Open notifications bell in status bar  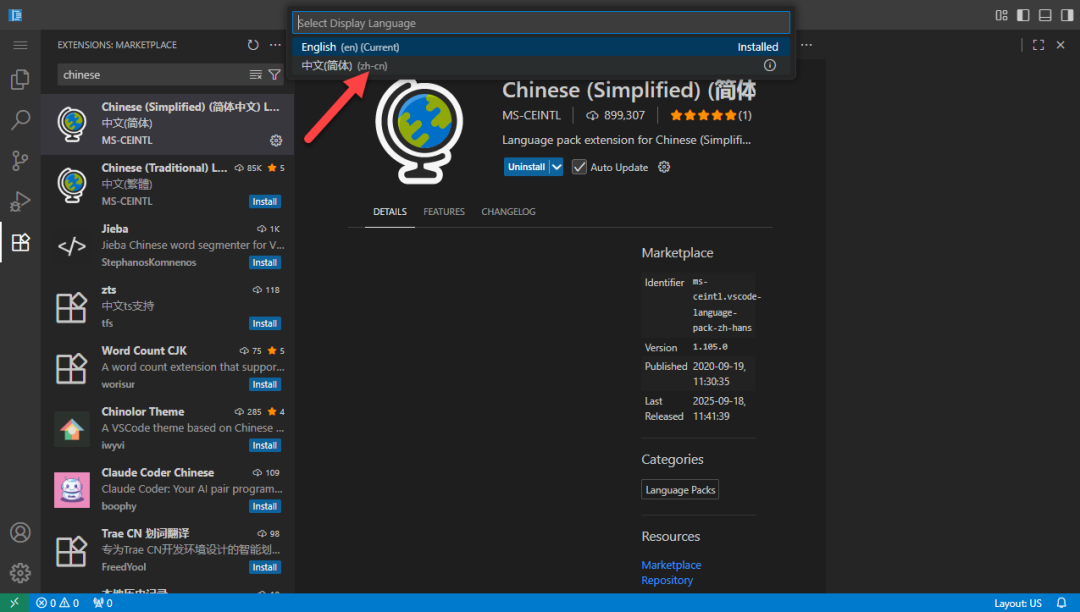(1061, 603)
